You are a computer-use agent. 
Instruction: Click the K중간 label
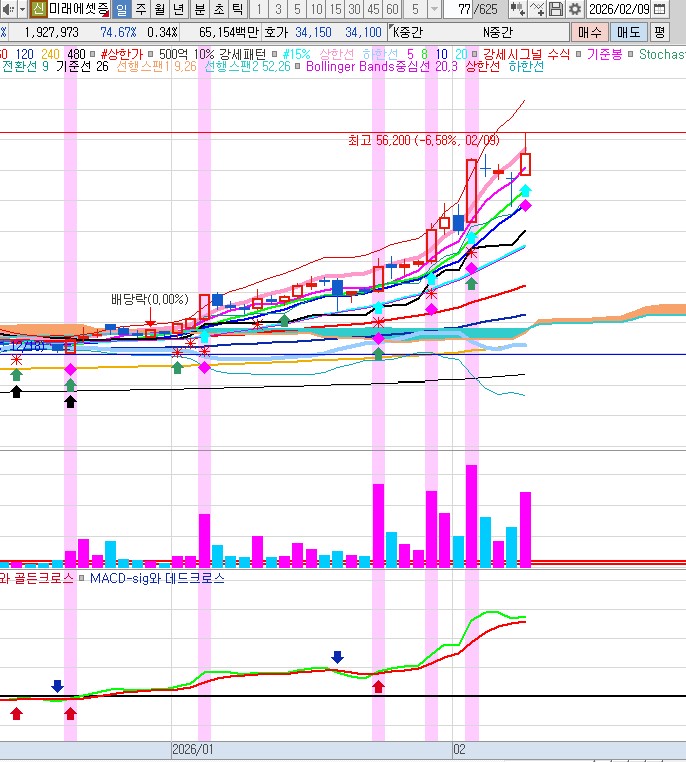[x=408, y=33]
